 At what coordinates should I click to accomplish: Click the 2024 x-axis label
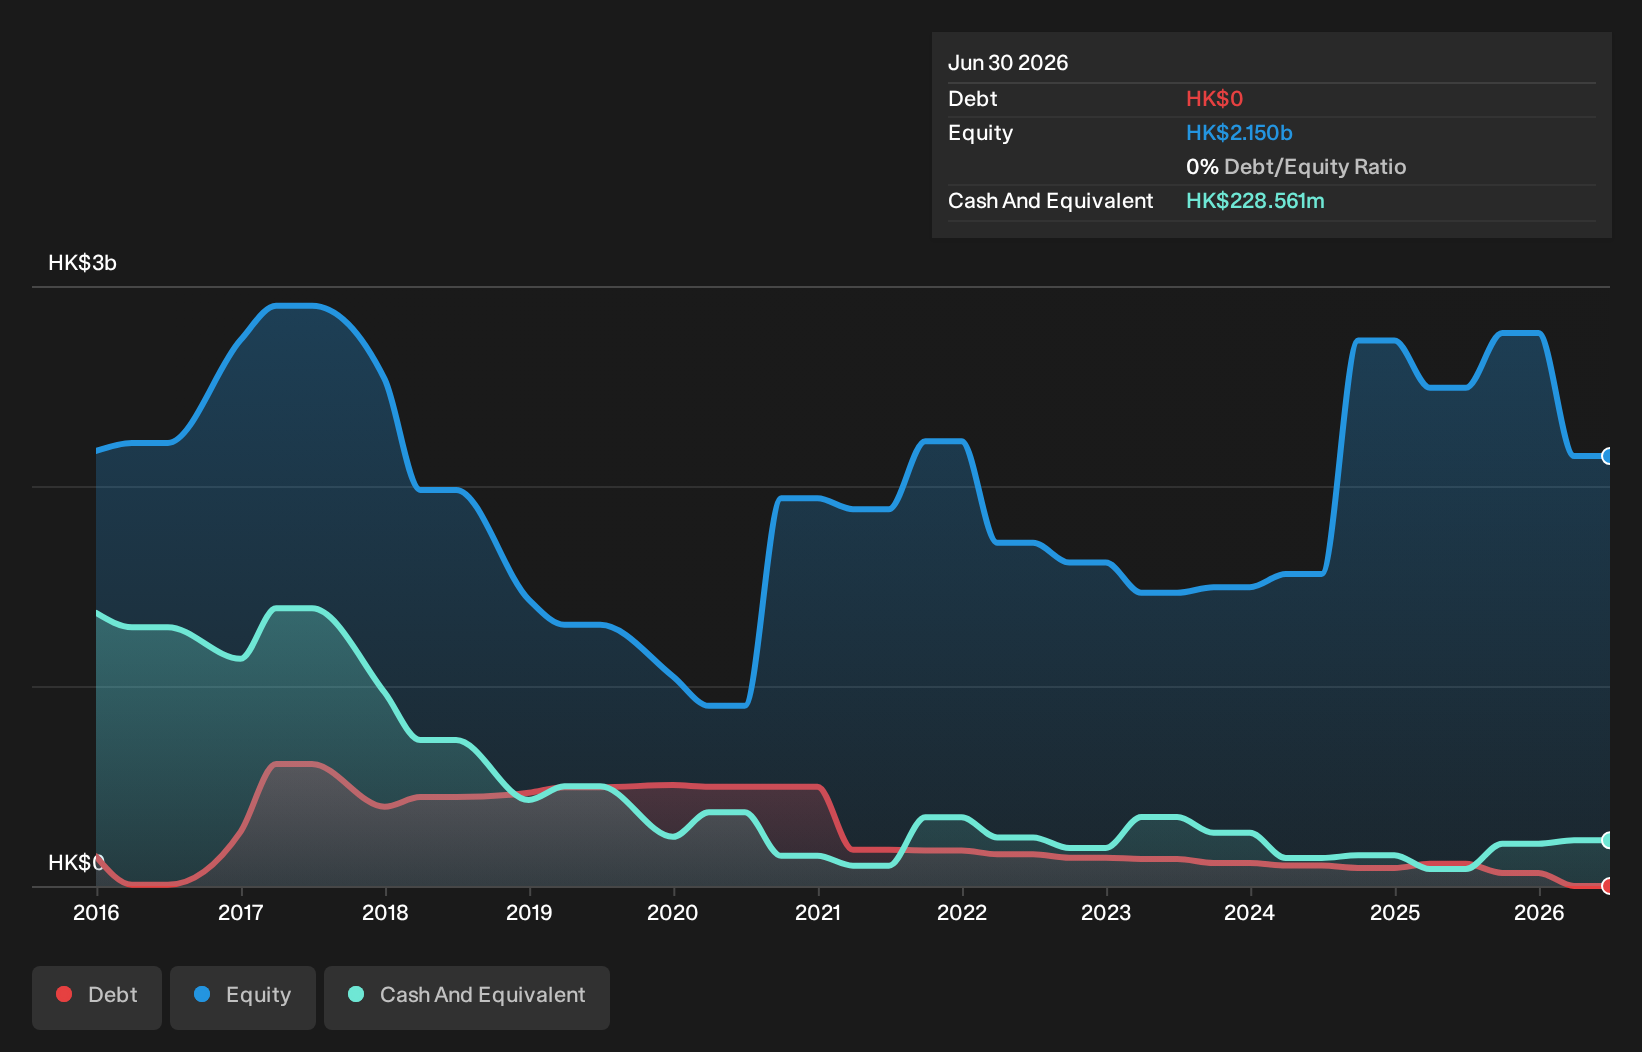pos(1250,912)
